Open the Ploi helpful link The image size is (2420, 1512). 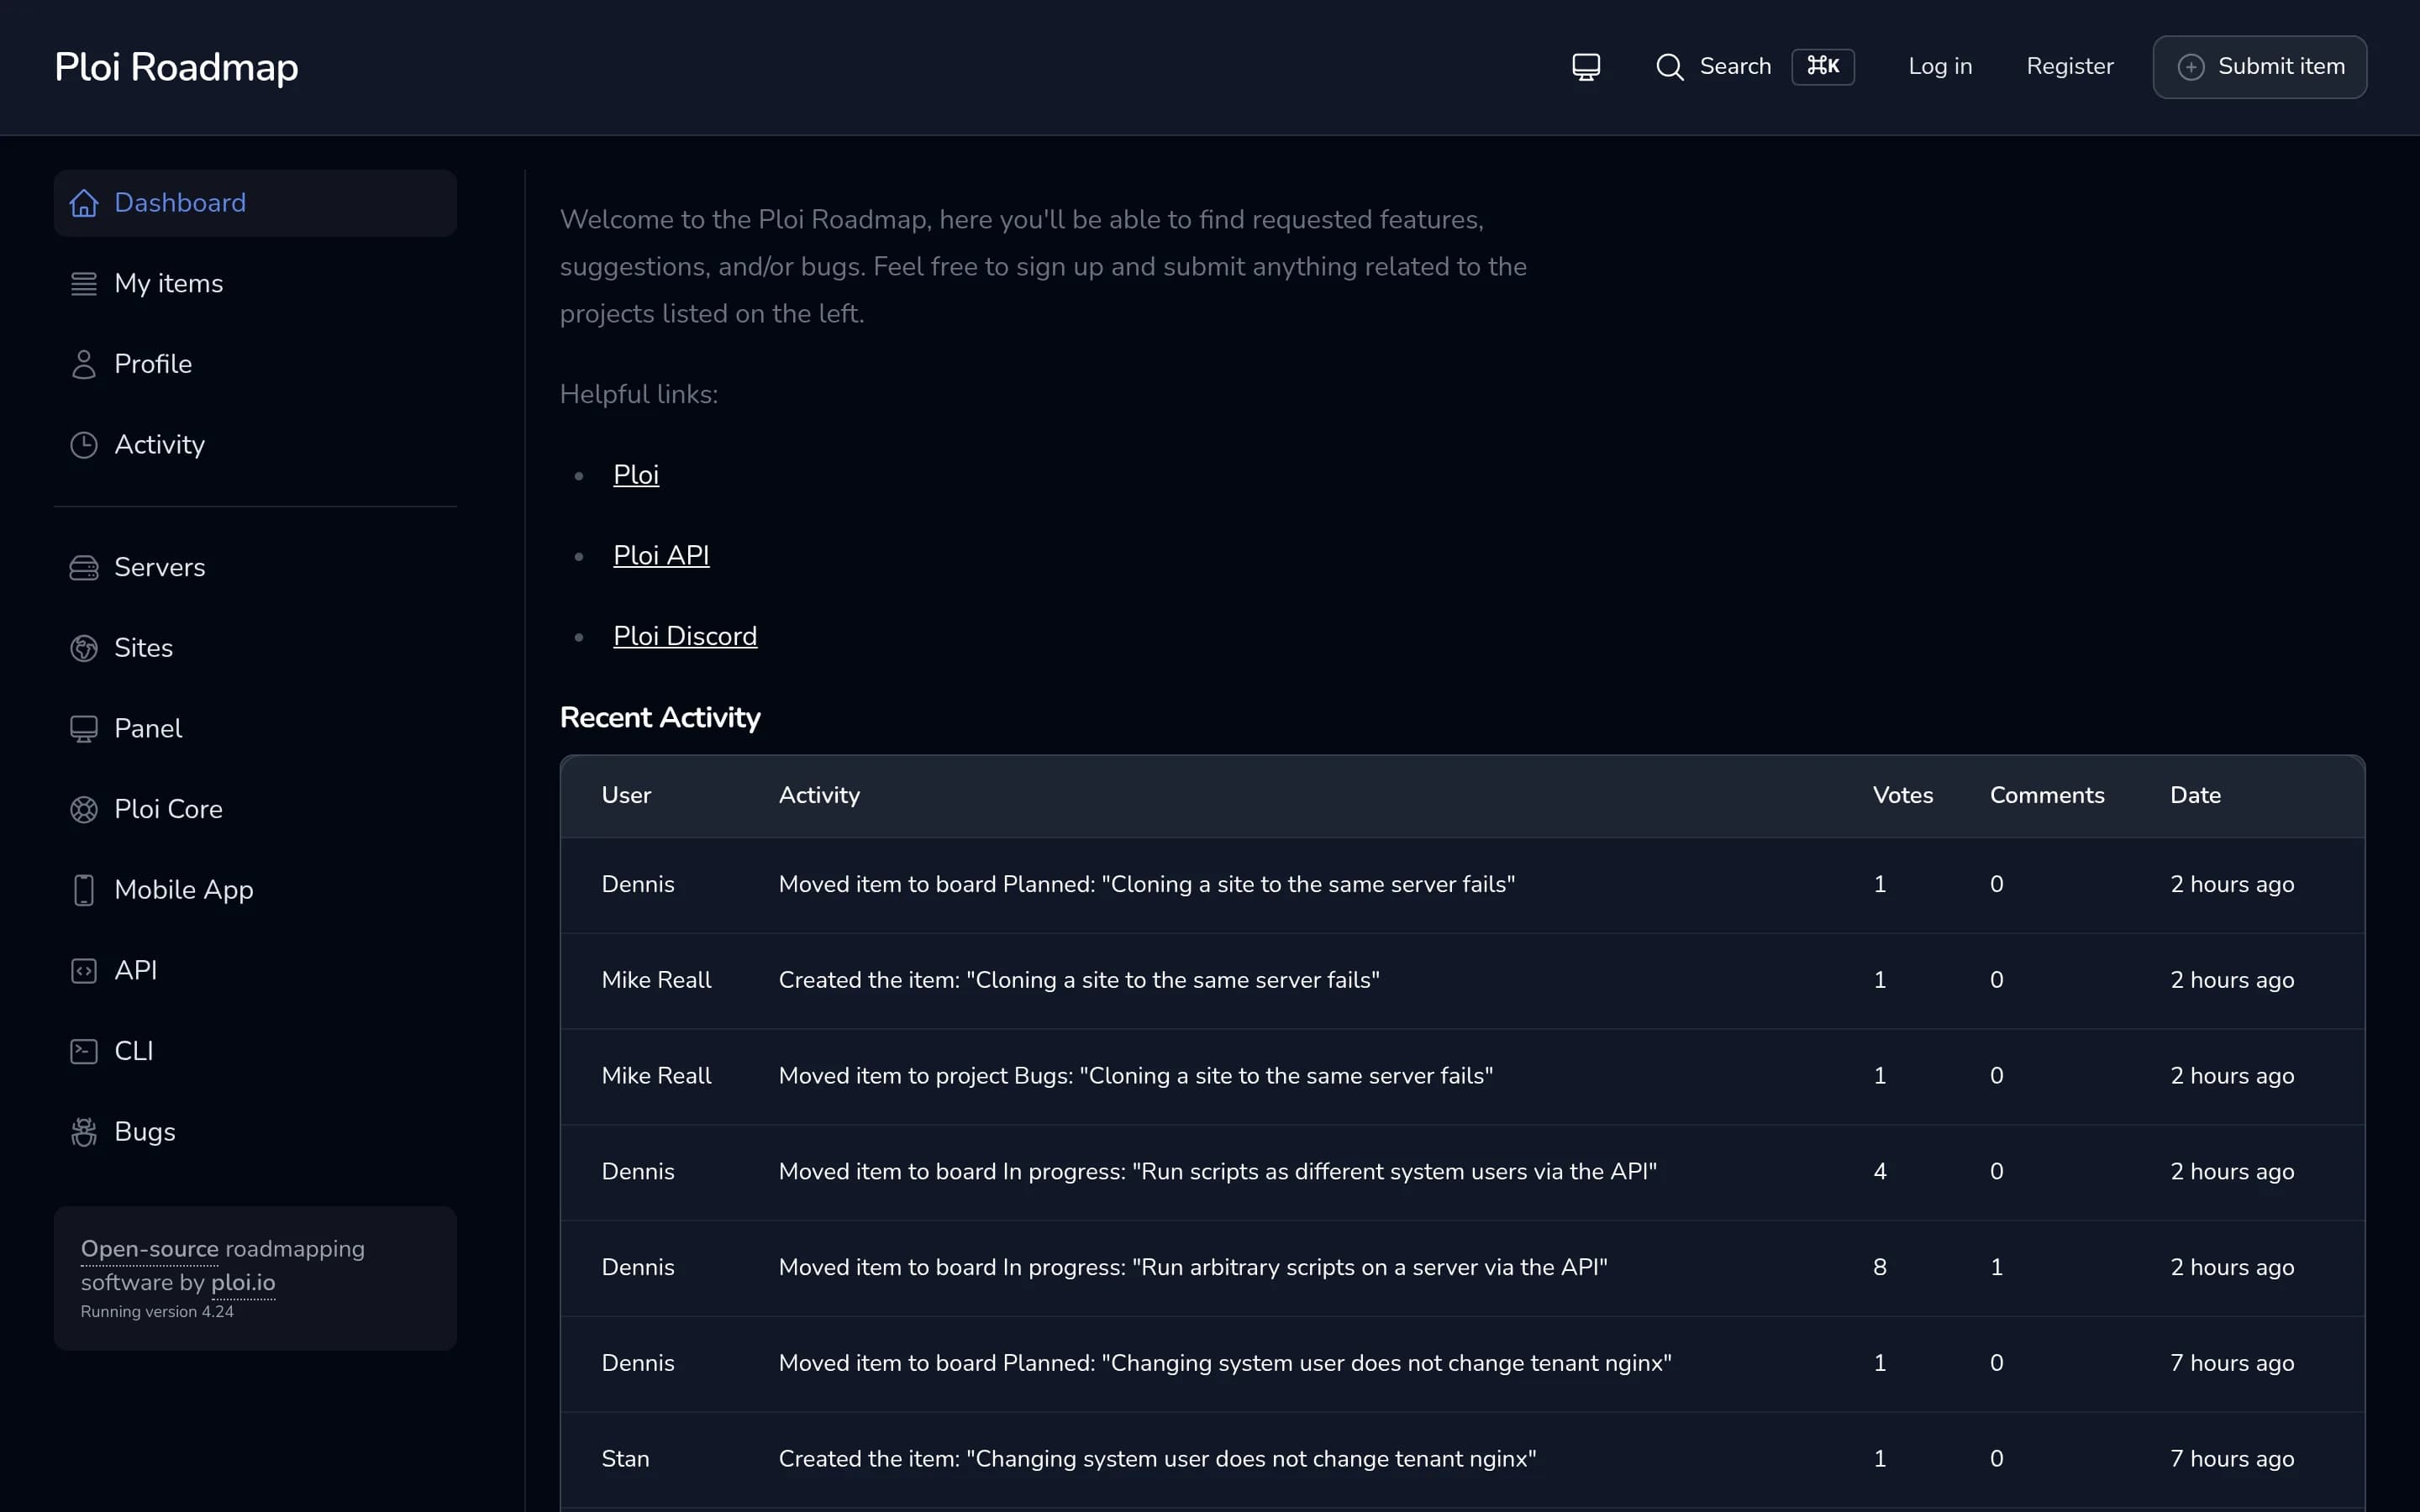coord(636,475)
